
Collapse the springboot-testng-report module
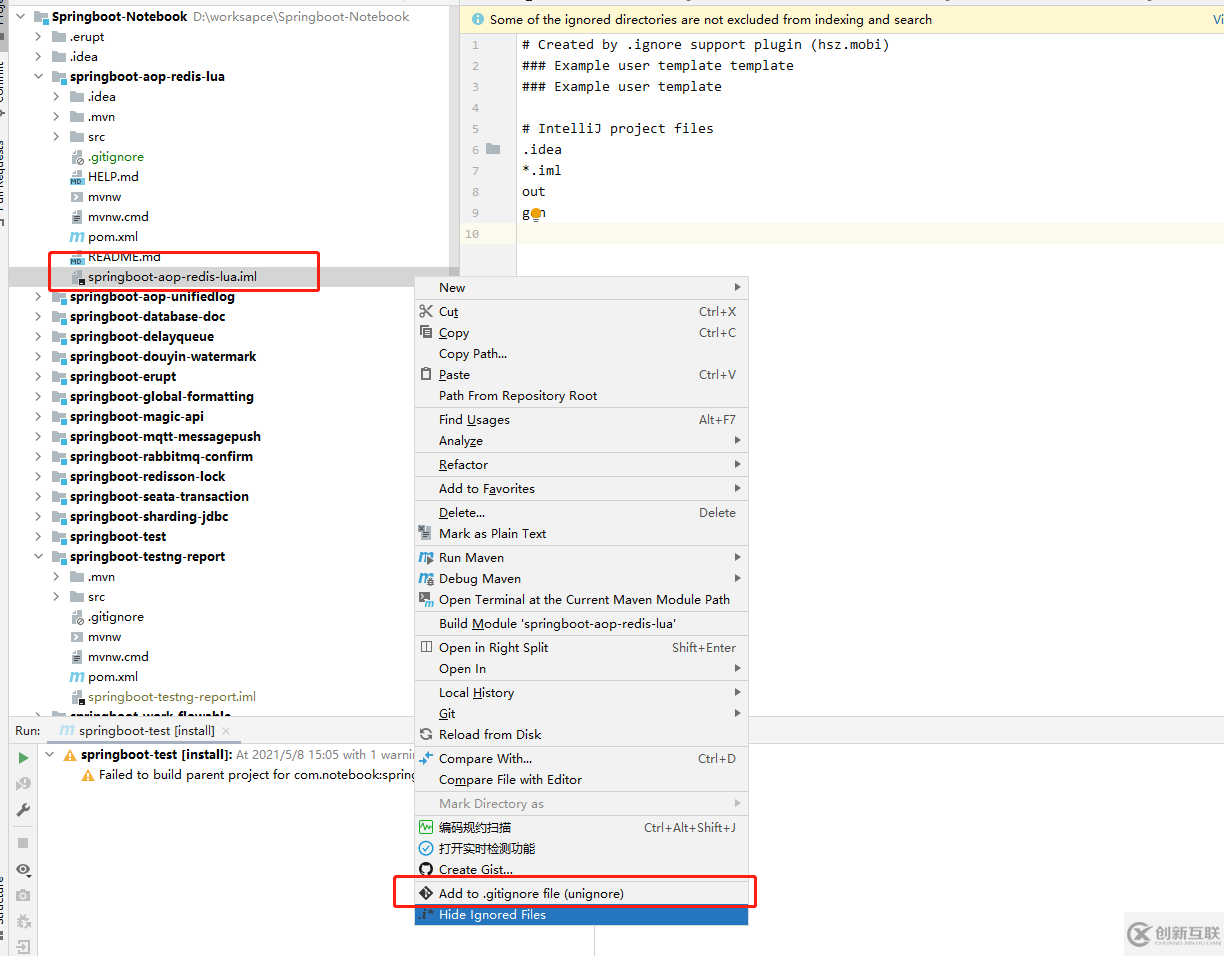38,557
